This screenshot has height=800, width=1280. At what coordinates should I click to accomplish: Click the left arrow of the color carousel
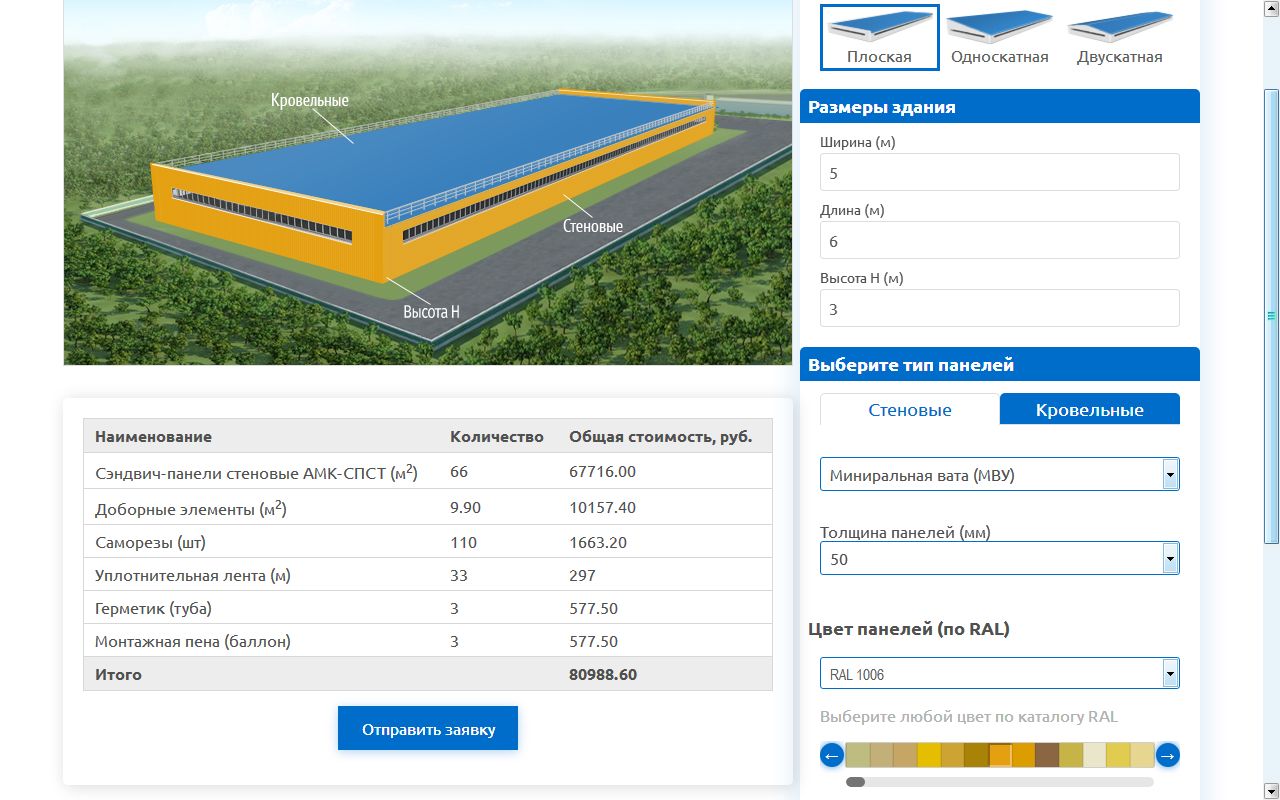click(832, 755)
